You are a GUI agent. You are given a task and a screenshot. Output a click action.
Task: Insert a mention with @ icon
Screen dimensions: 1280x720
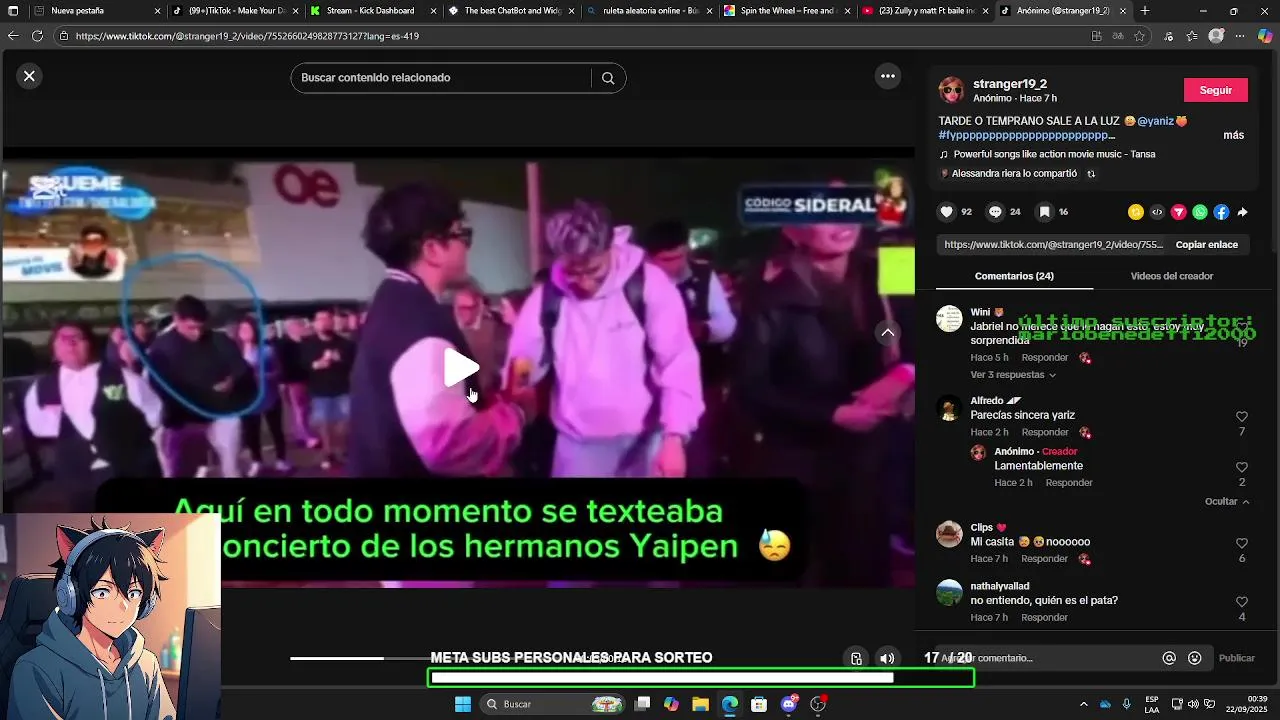[1169, 658]
